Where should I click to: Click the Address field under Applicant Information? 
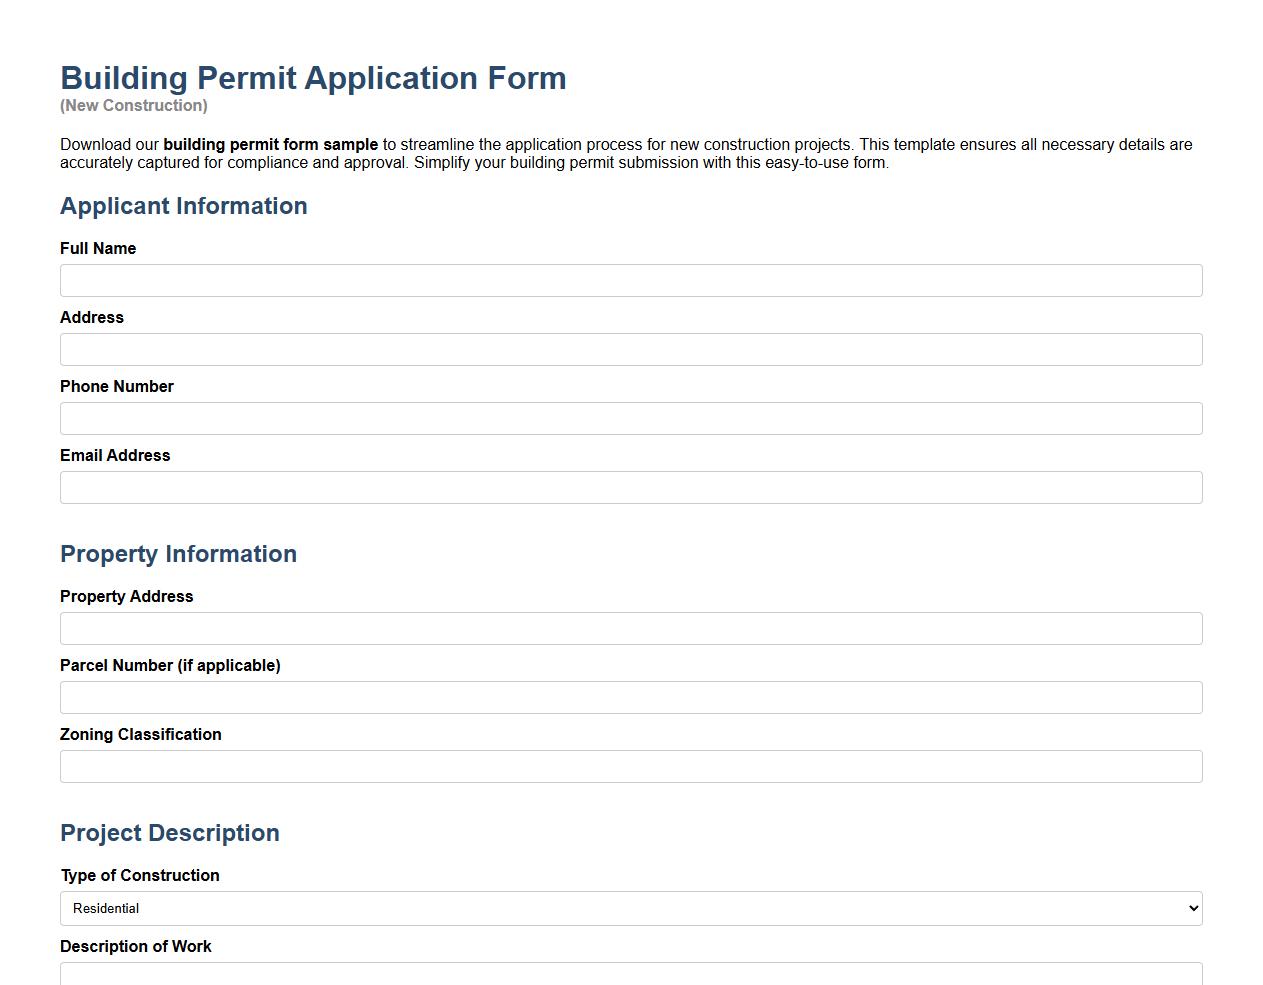(x=631, y=349)
